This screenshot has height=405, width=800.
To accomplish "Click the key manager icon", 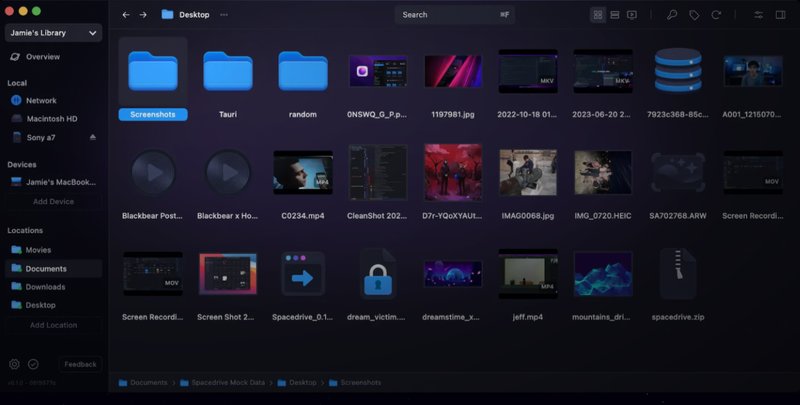I will [672, 15].
